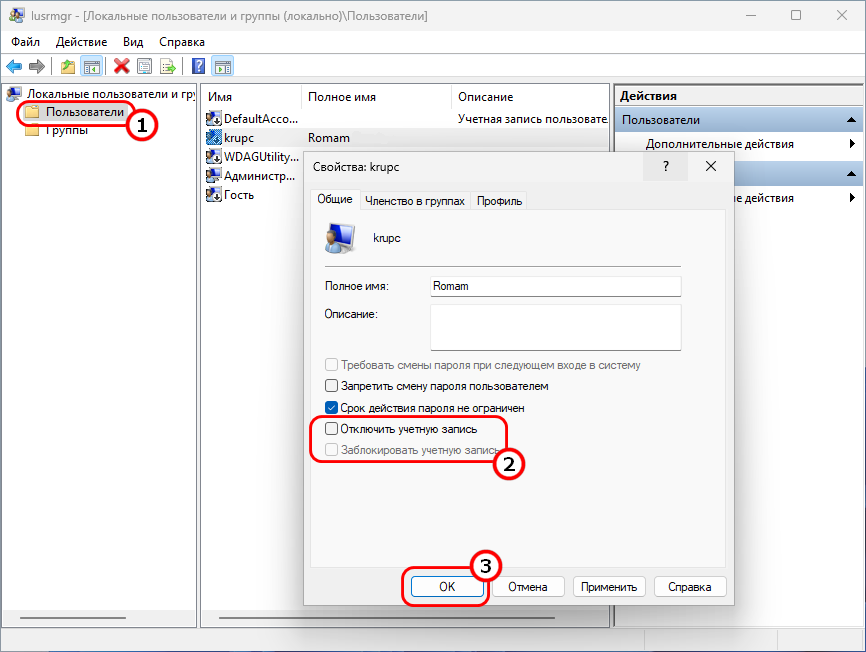
Task: Click the Гость account icon
Action: tap(214, 194)
